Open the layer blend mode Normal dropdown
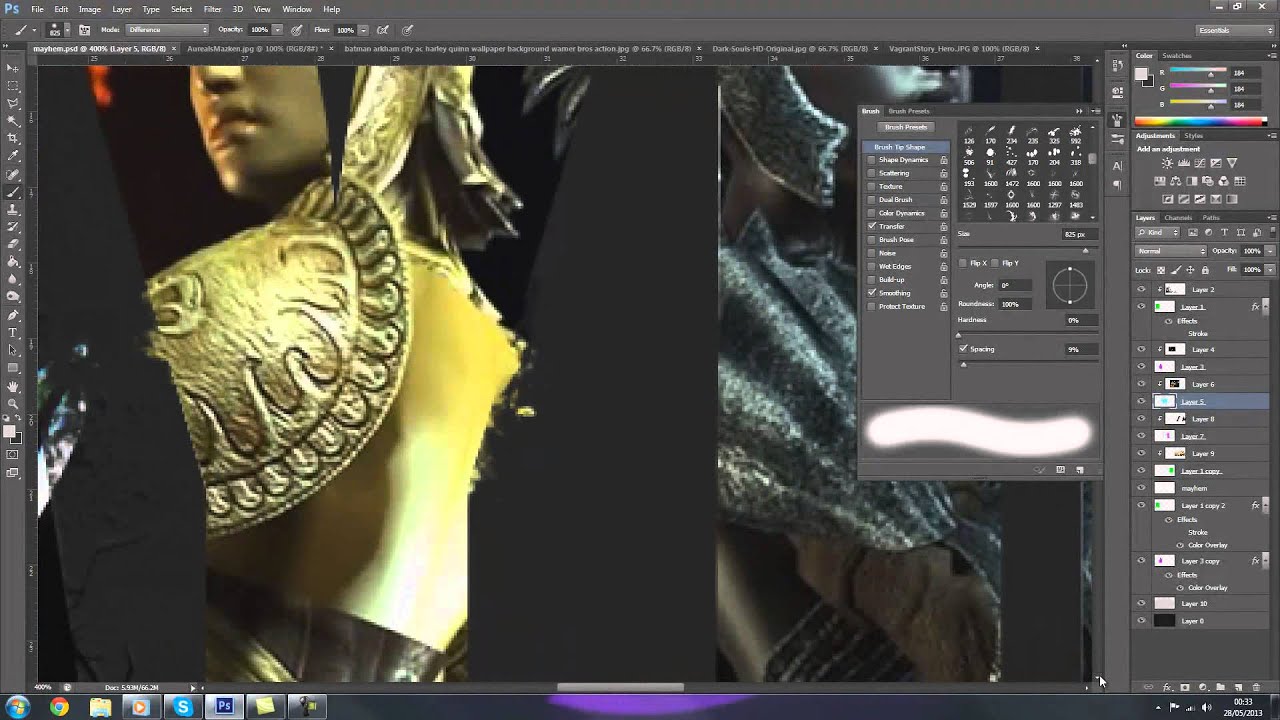 click(x=1171, y=251)
